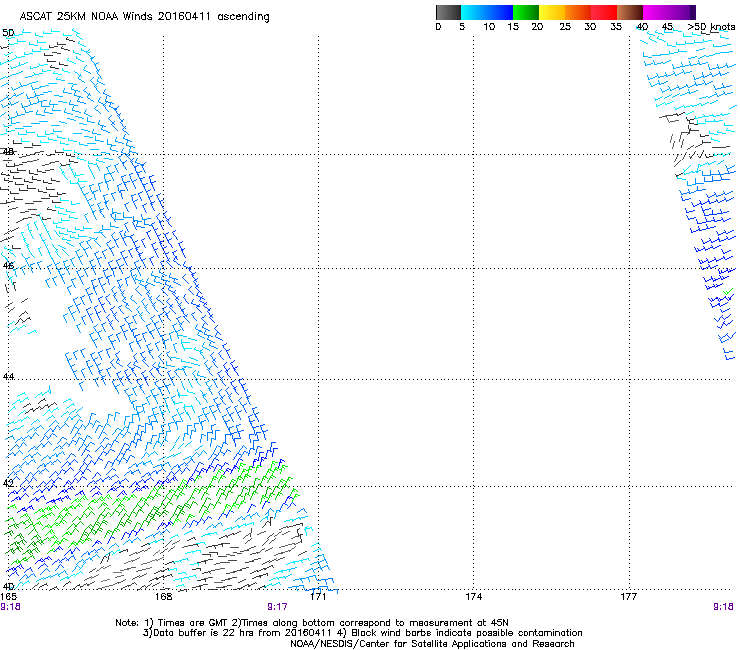This screenshot has width=740, height=650.
Task: Click the legend label '20'
Action: click(x=537, y=27)
